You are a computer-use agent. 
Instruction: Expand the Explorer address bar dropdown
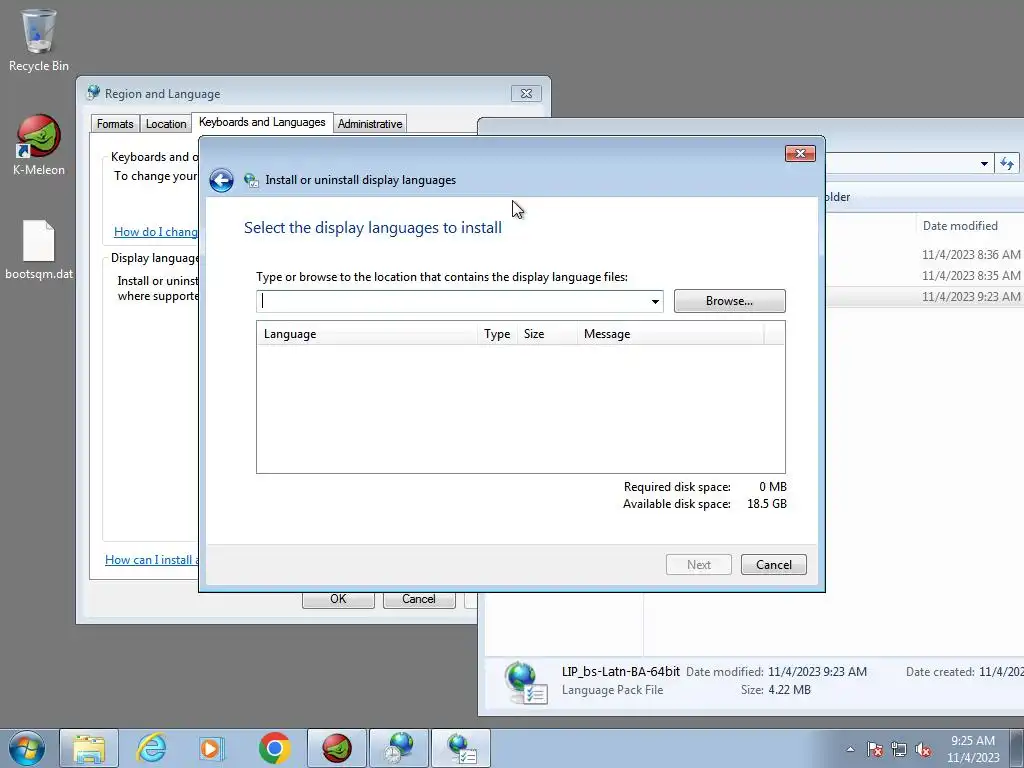click(x=984, y=164)
